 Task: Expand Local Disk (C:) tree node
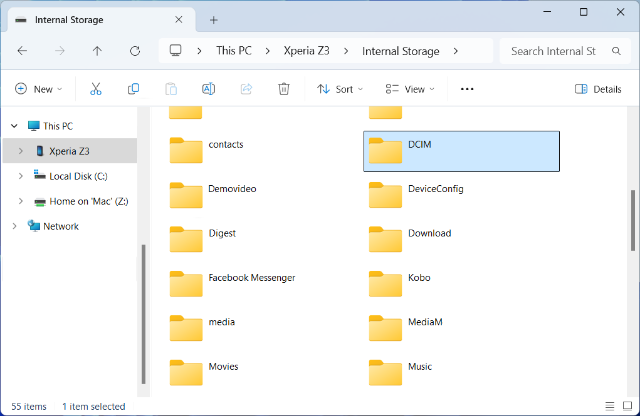pyautogui.click(x=21, y=176)
